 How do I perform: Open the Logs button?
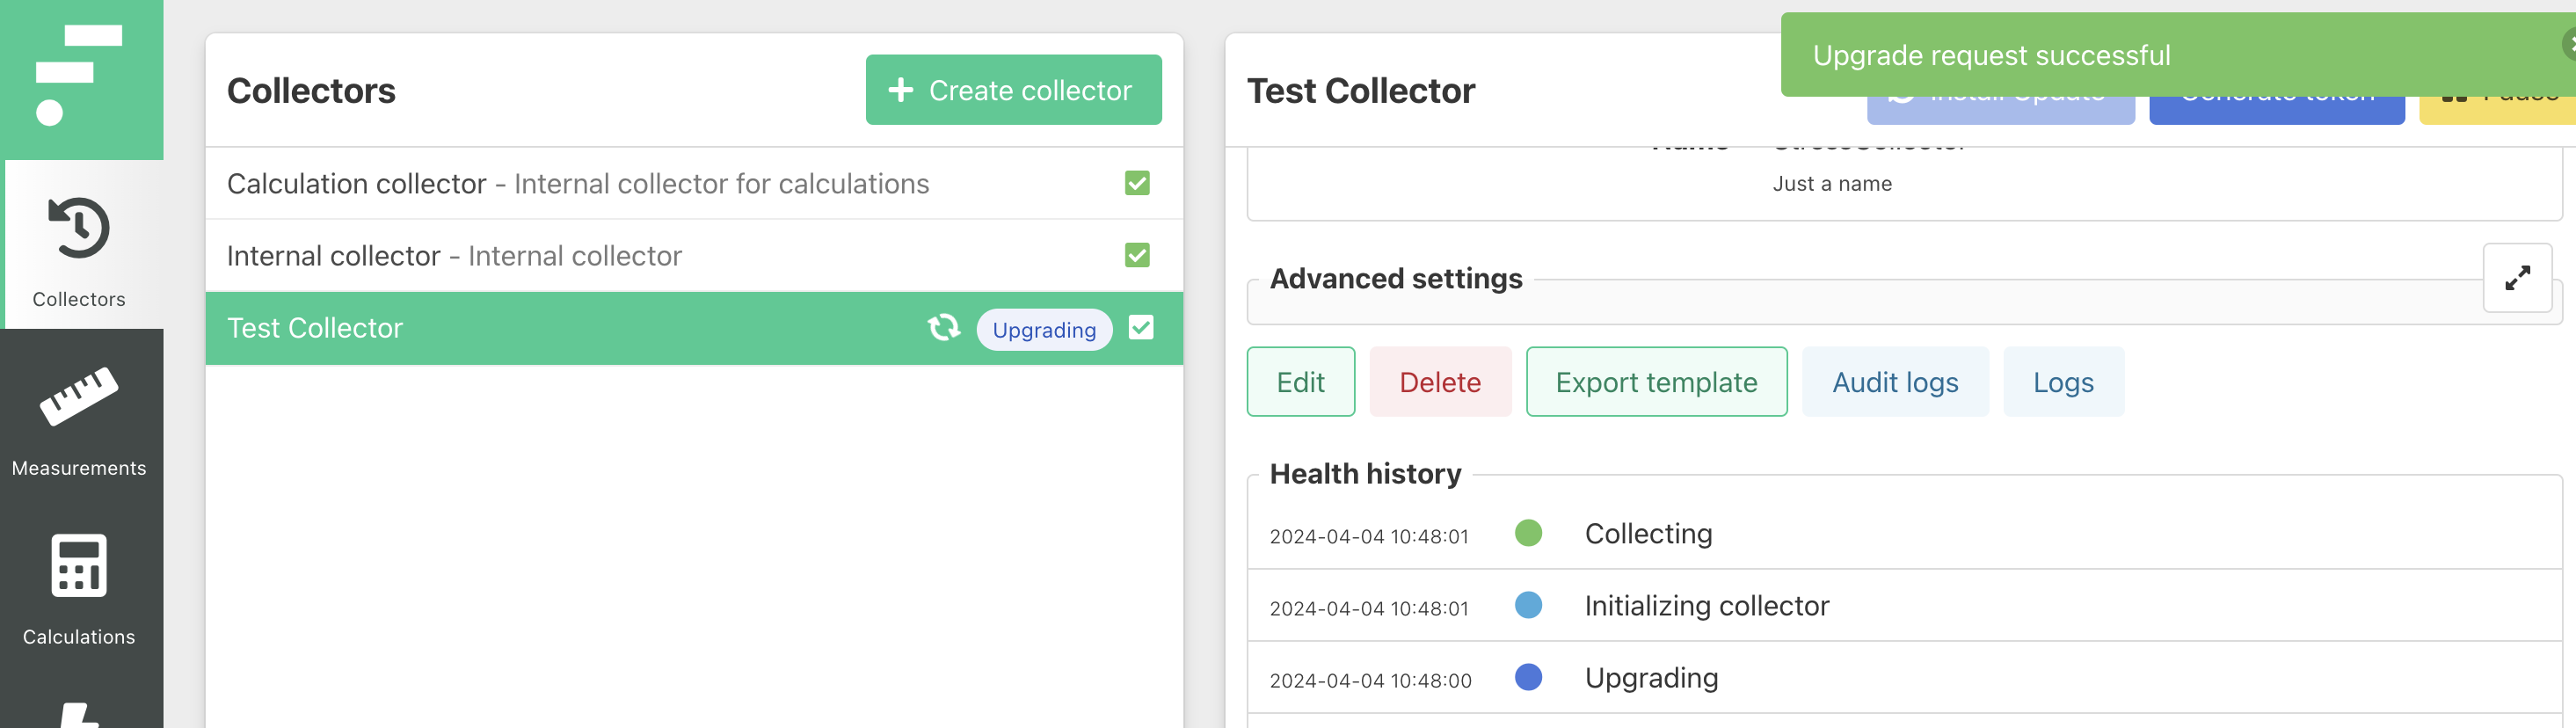tap(2063, 381)
